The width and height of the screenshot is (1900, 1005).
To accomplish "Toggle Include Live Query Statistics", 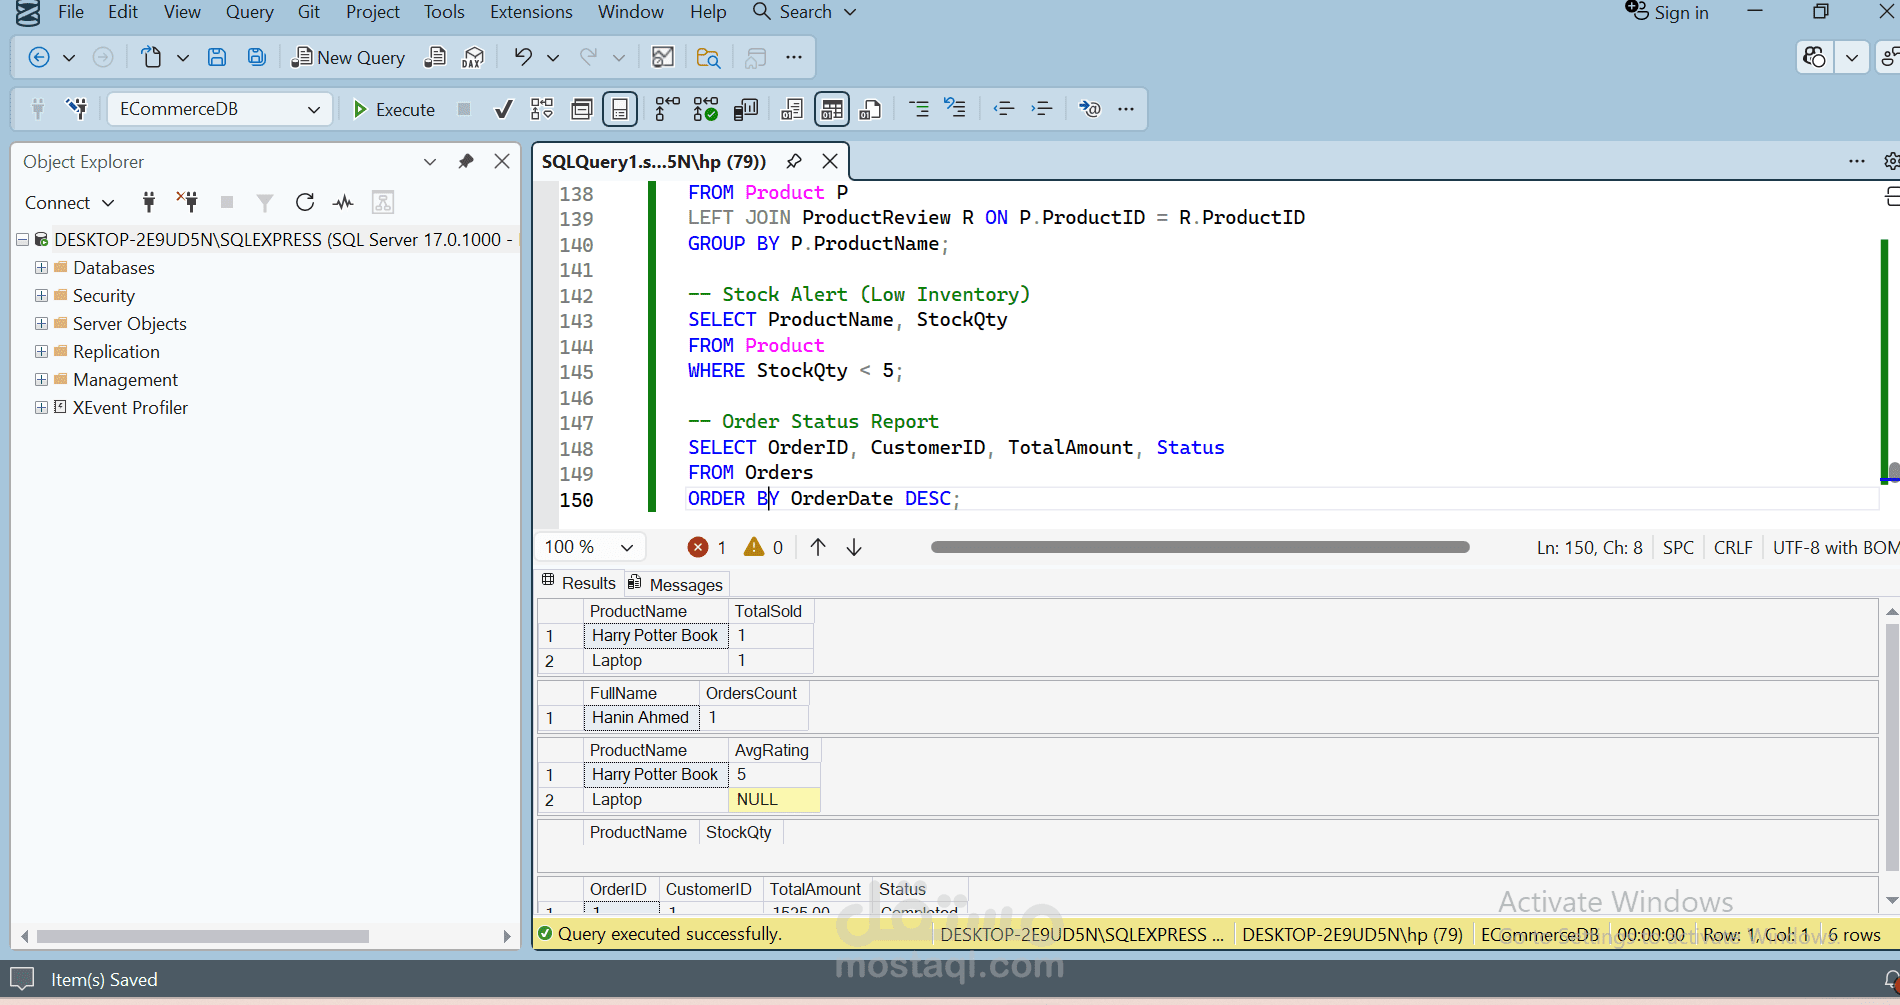I will click(706, 109).
